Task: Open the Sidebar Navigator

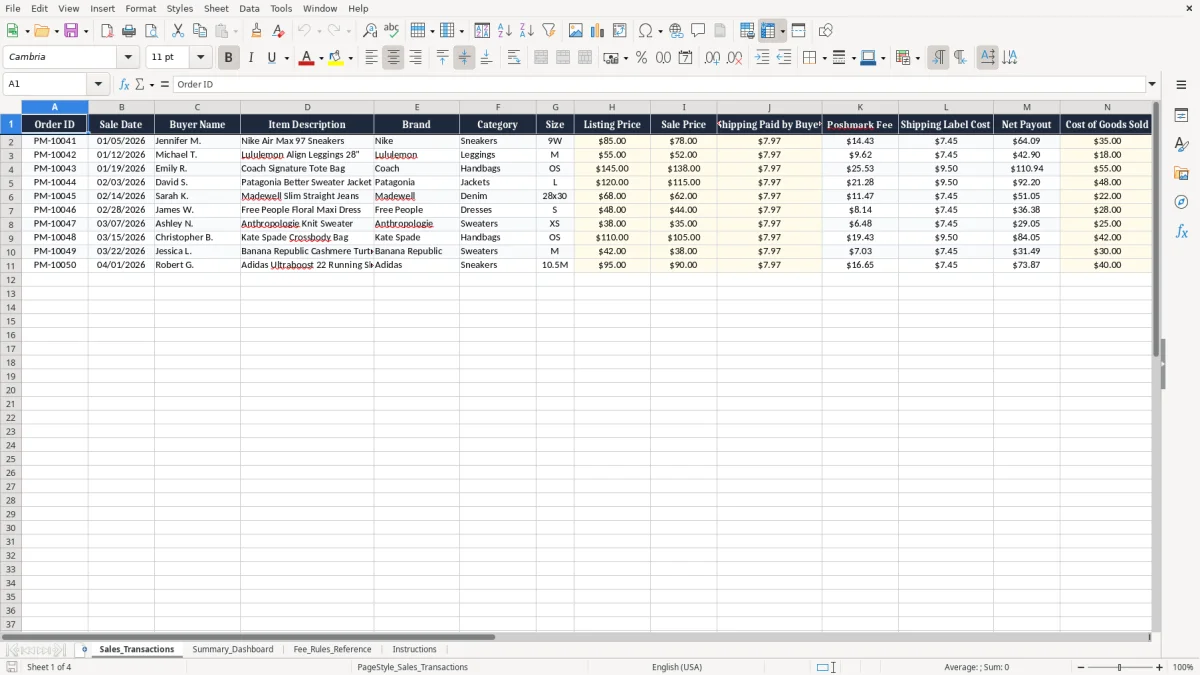Action: tap(1181, 202)
